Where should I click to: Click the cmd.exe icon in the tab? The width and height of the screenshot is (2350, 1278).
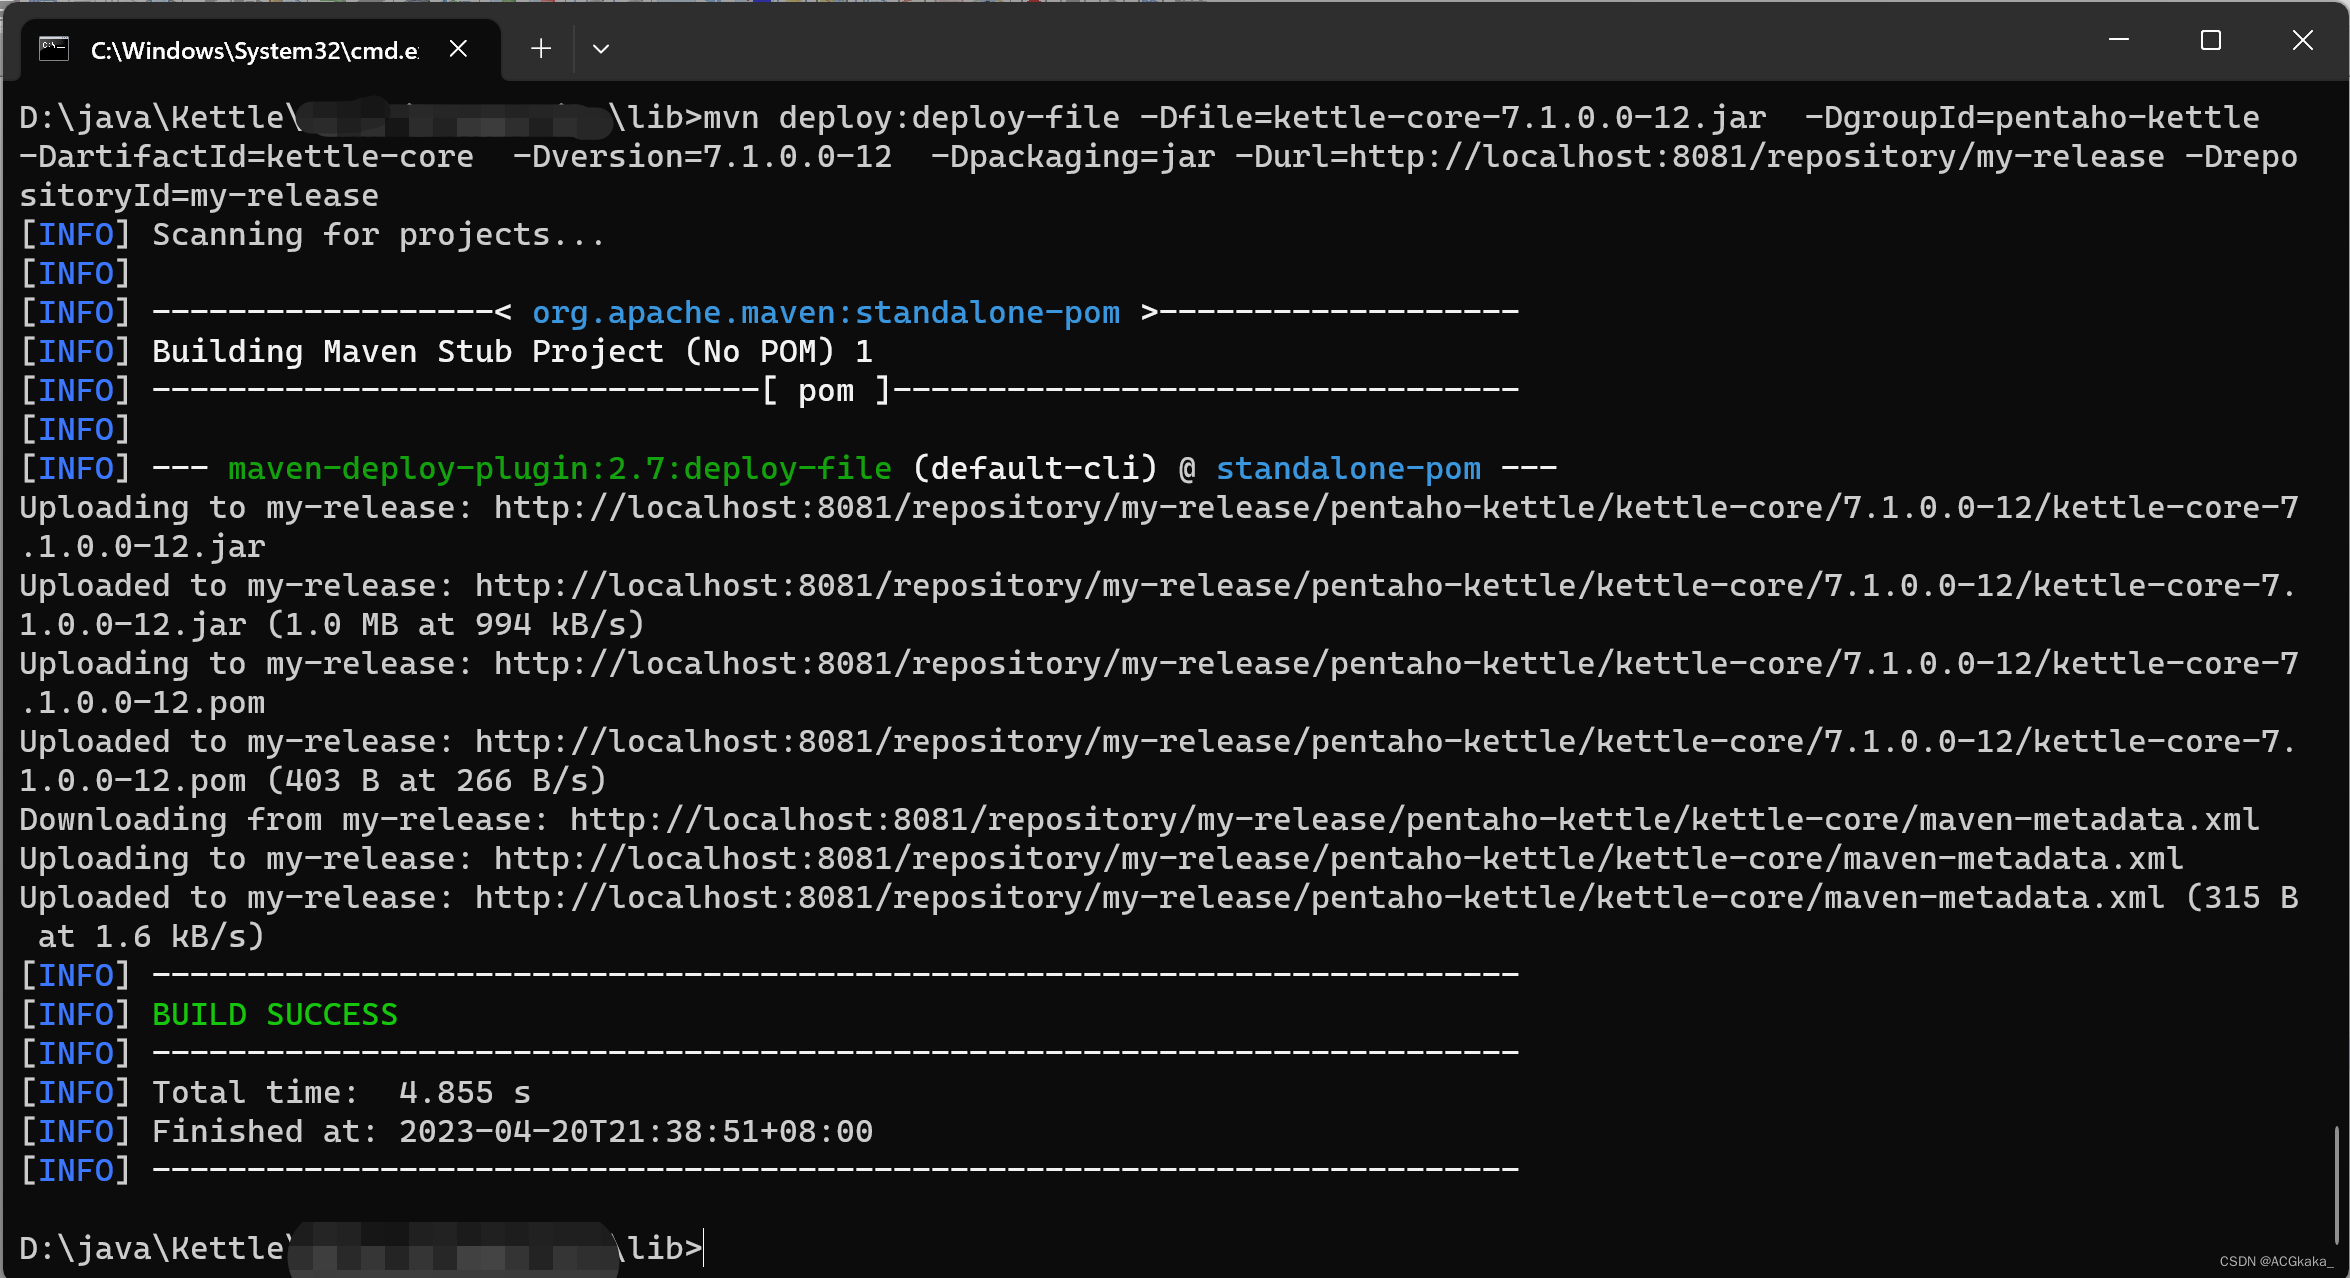pyautogui.click(x=54, y=48)
